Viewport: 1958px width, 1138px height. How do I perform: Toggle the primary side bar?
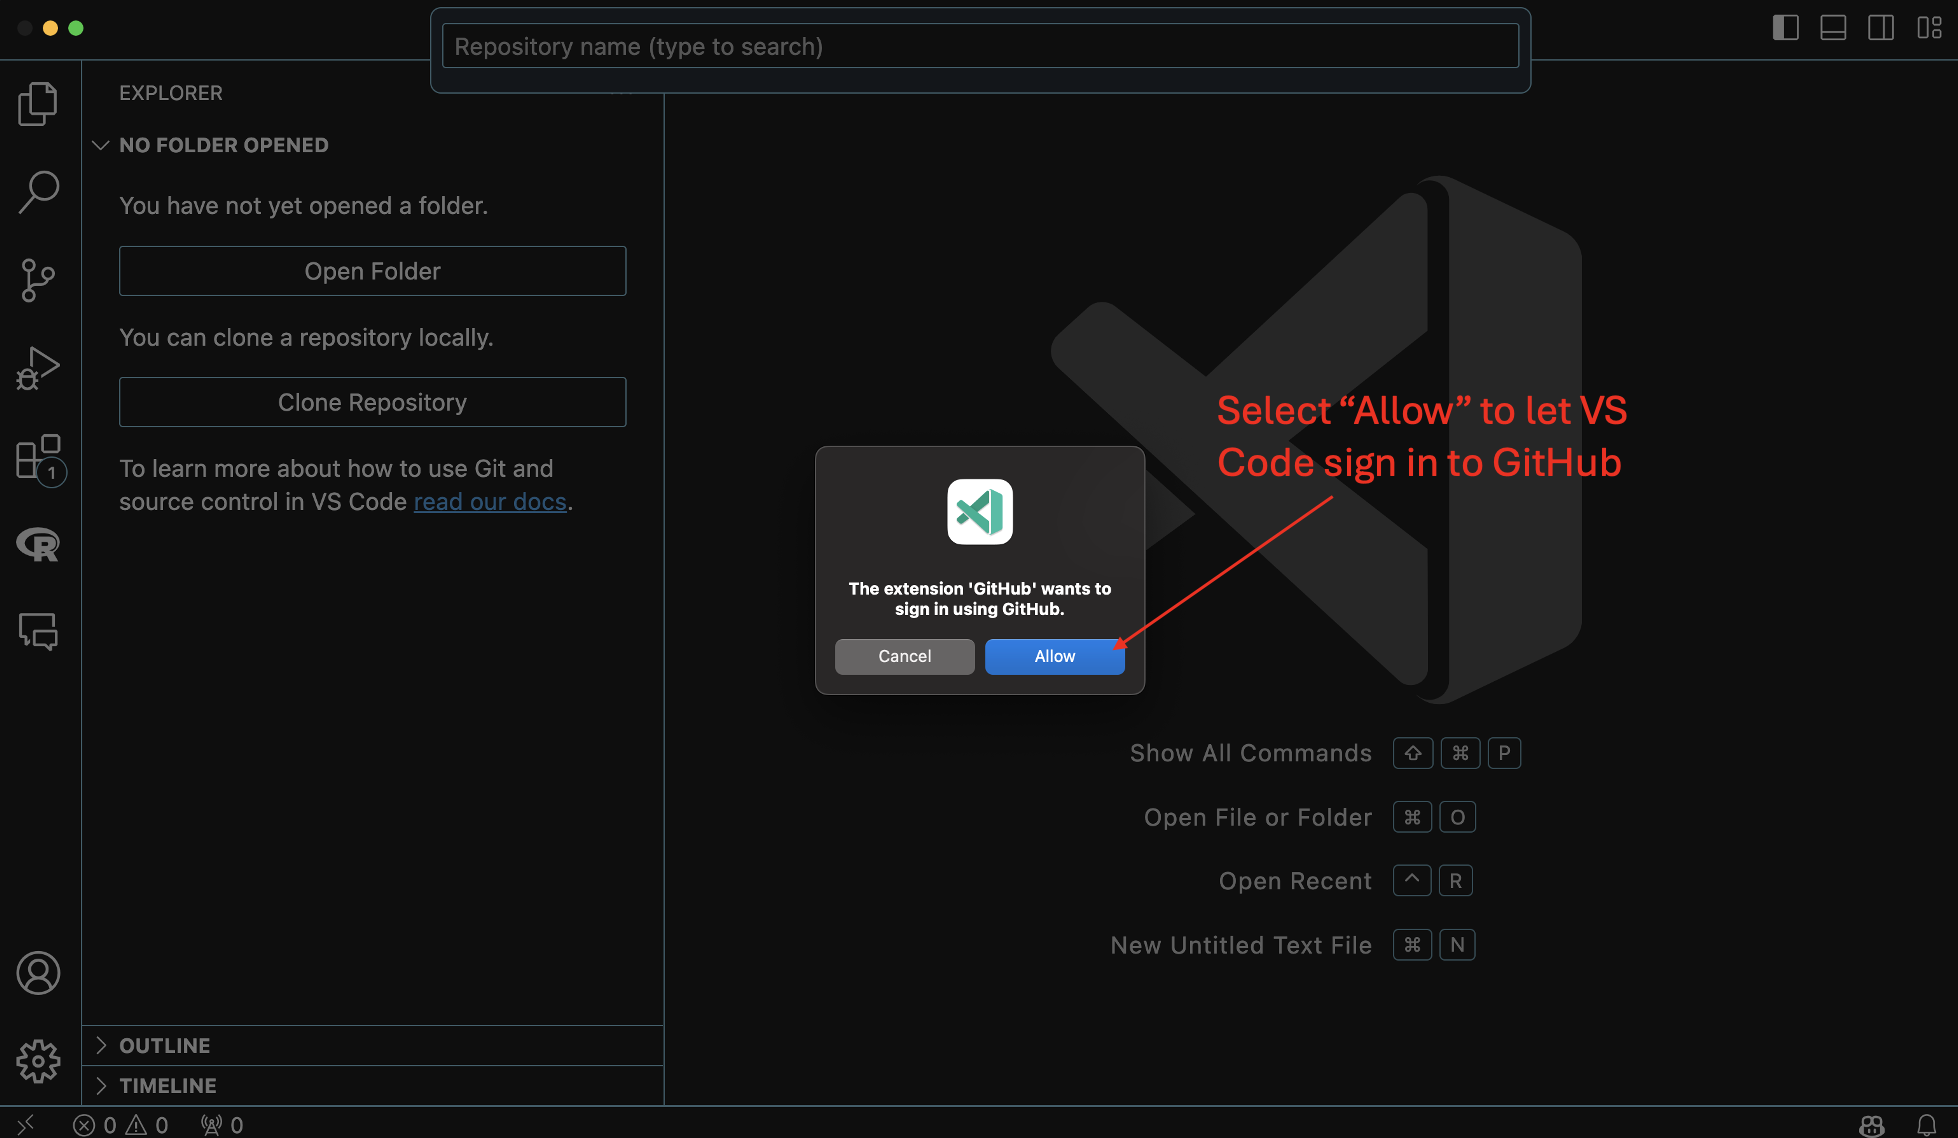[1785, 28]
